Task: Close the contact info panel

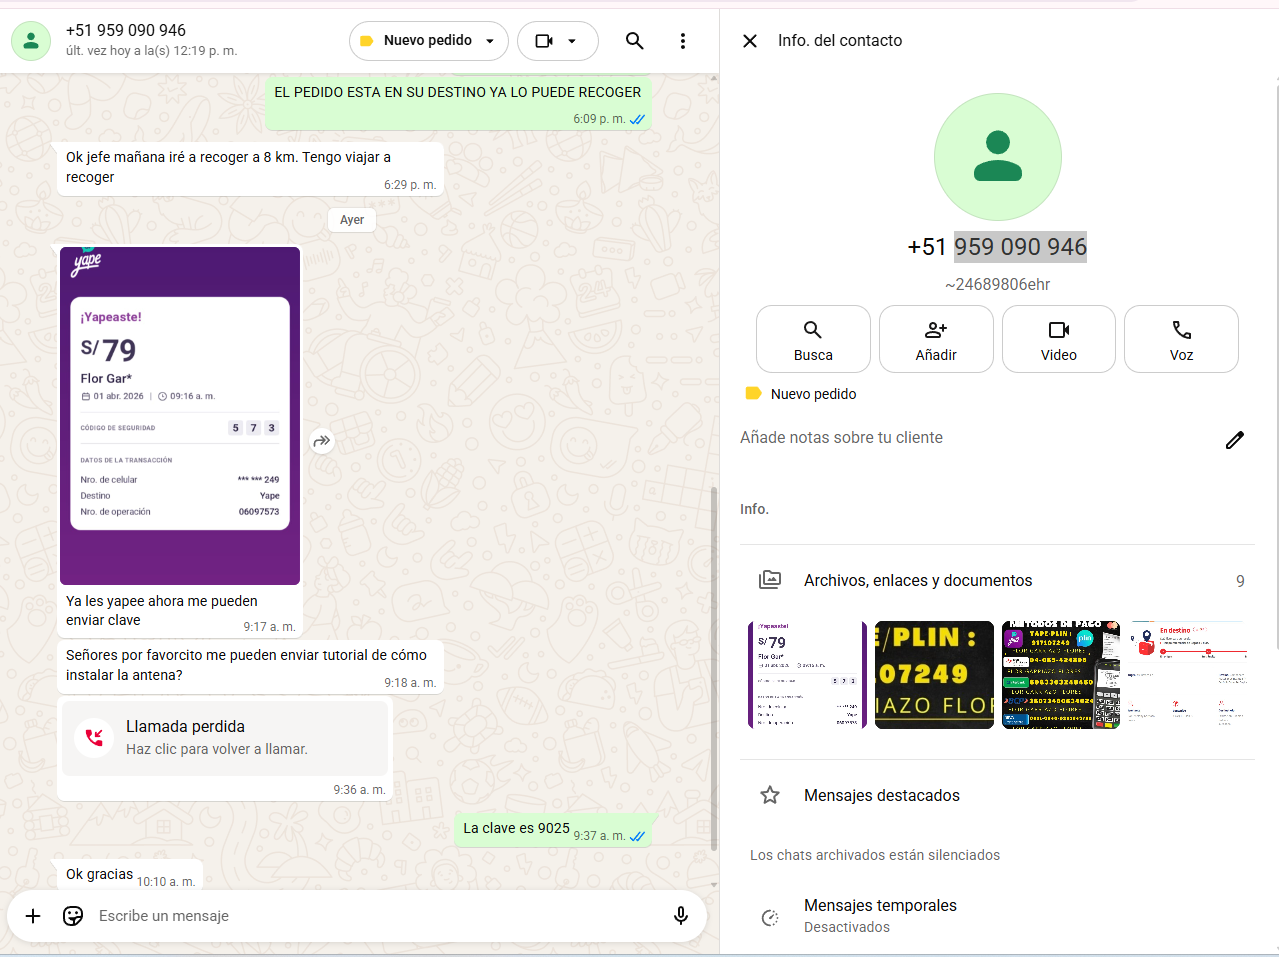Action: [x=750, y=41]
